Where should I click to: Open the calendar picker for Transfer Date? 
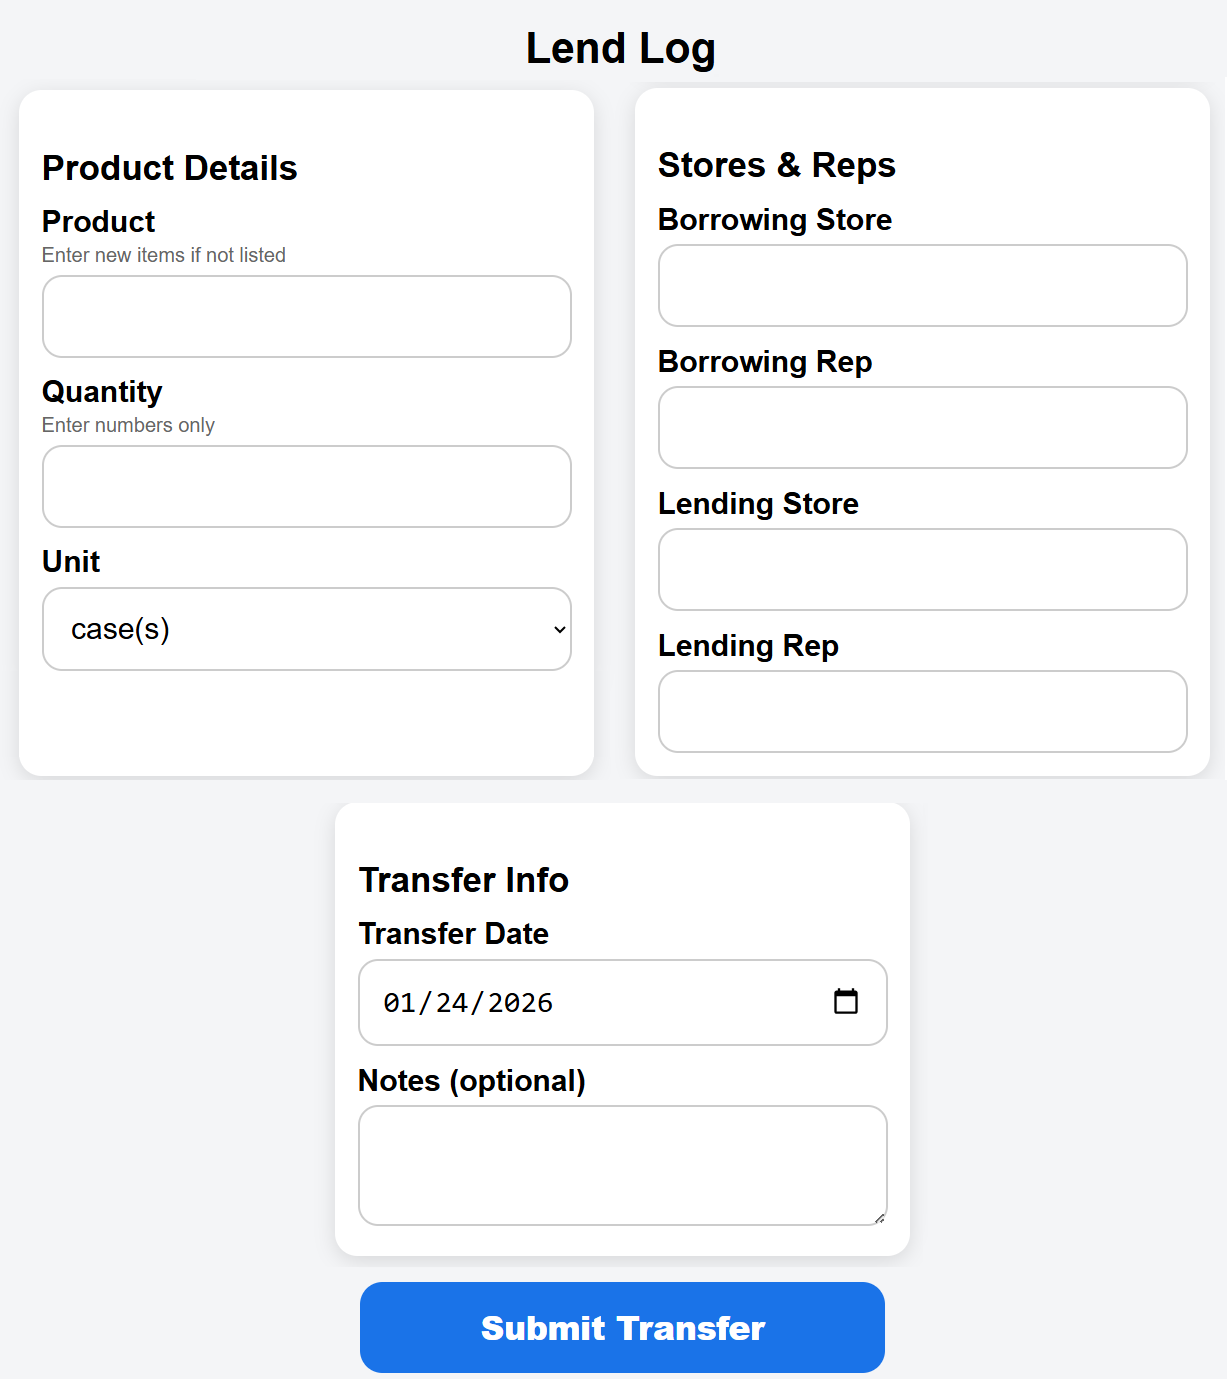coord(846,1001)
